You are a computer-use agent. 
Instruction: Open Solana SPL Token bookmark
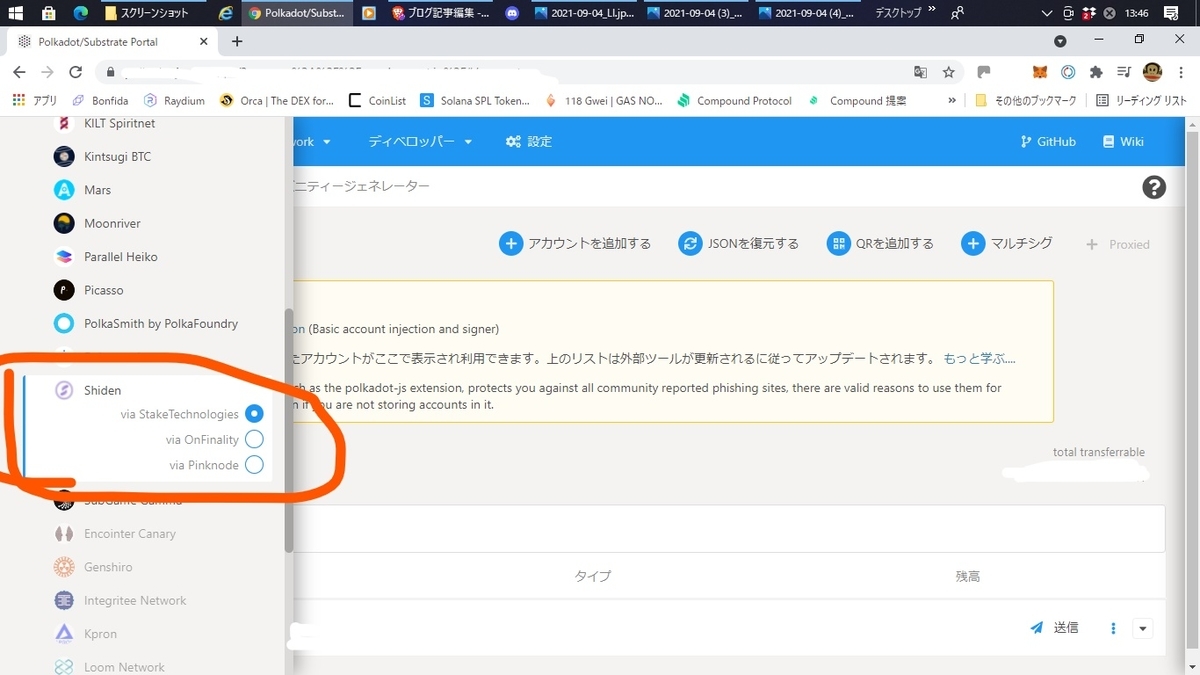coord(475,100)
